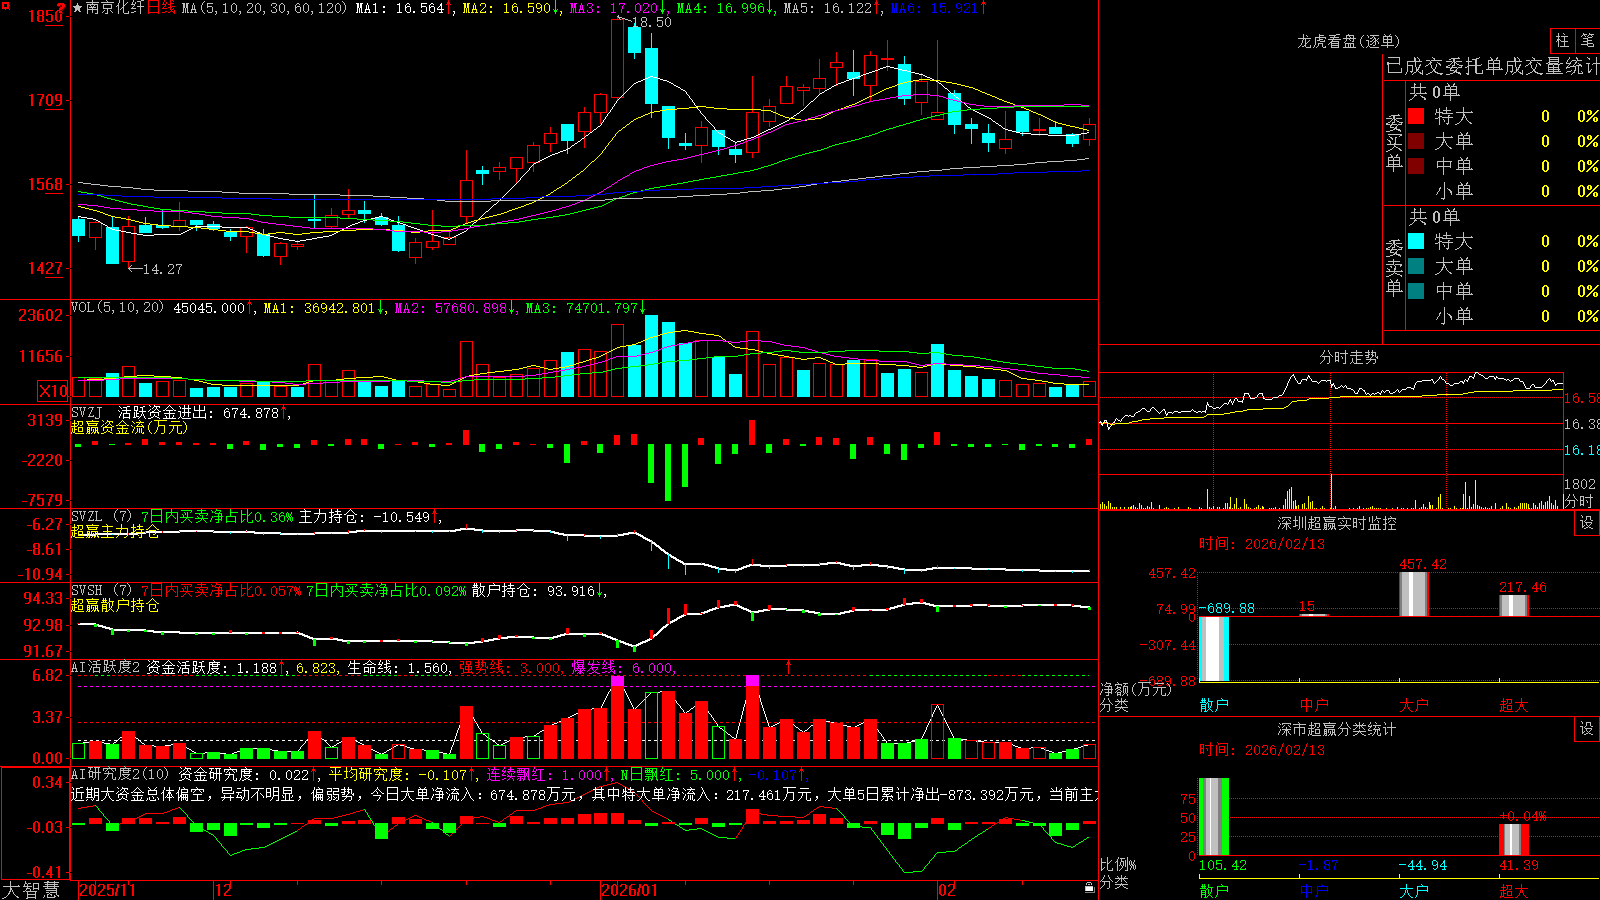Viewport: 1600px width, 900px height.
Task: Select 中户 category in 深市超赢分类统计 chart
Action: tap(1314, 890)
